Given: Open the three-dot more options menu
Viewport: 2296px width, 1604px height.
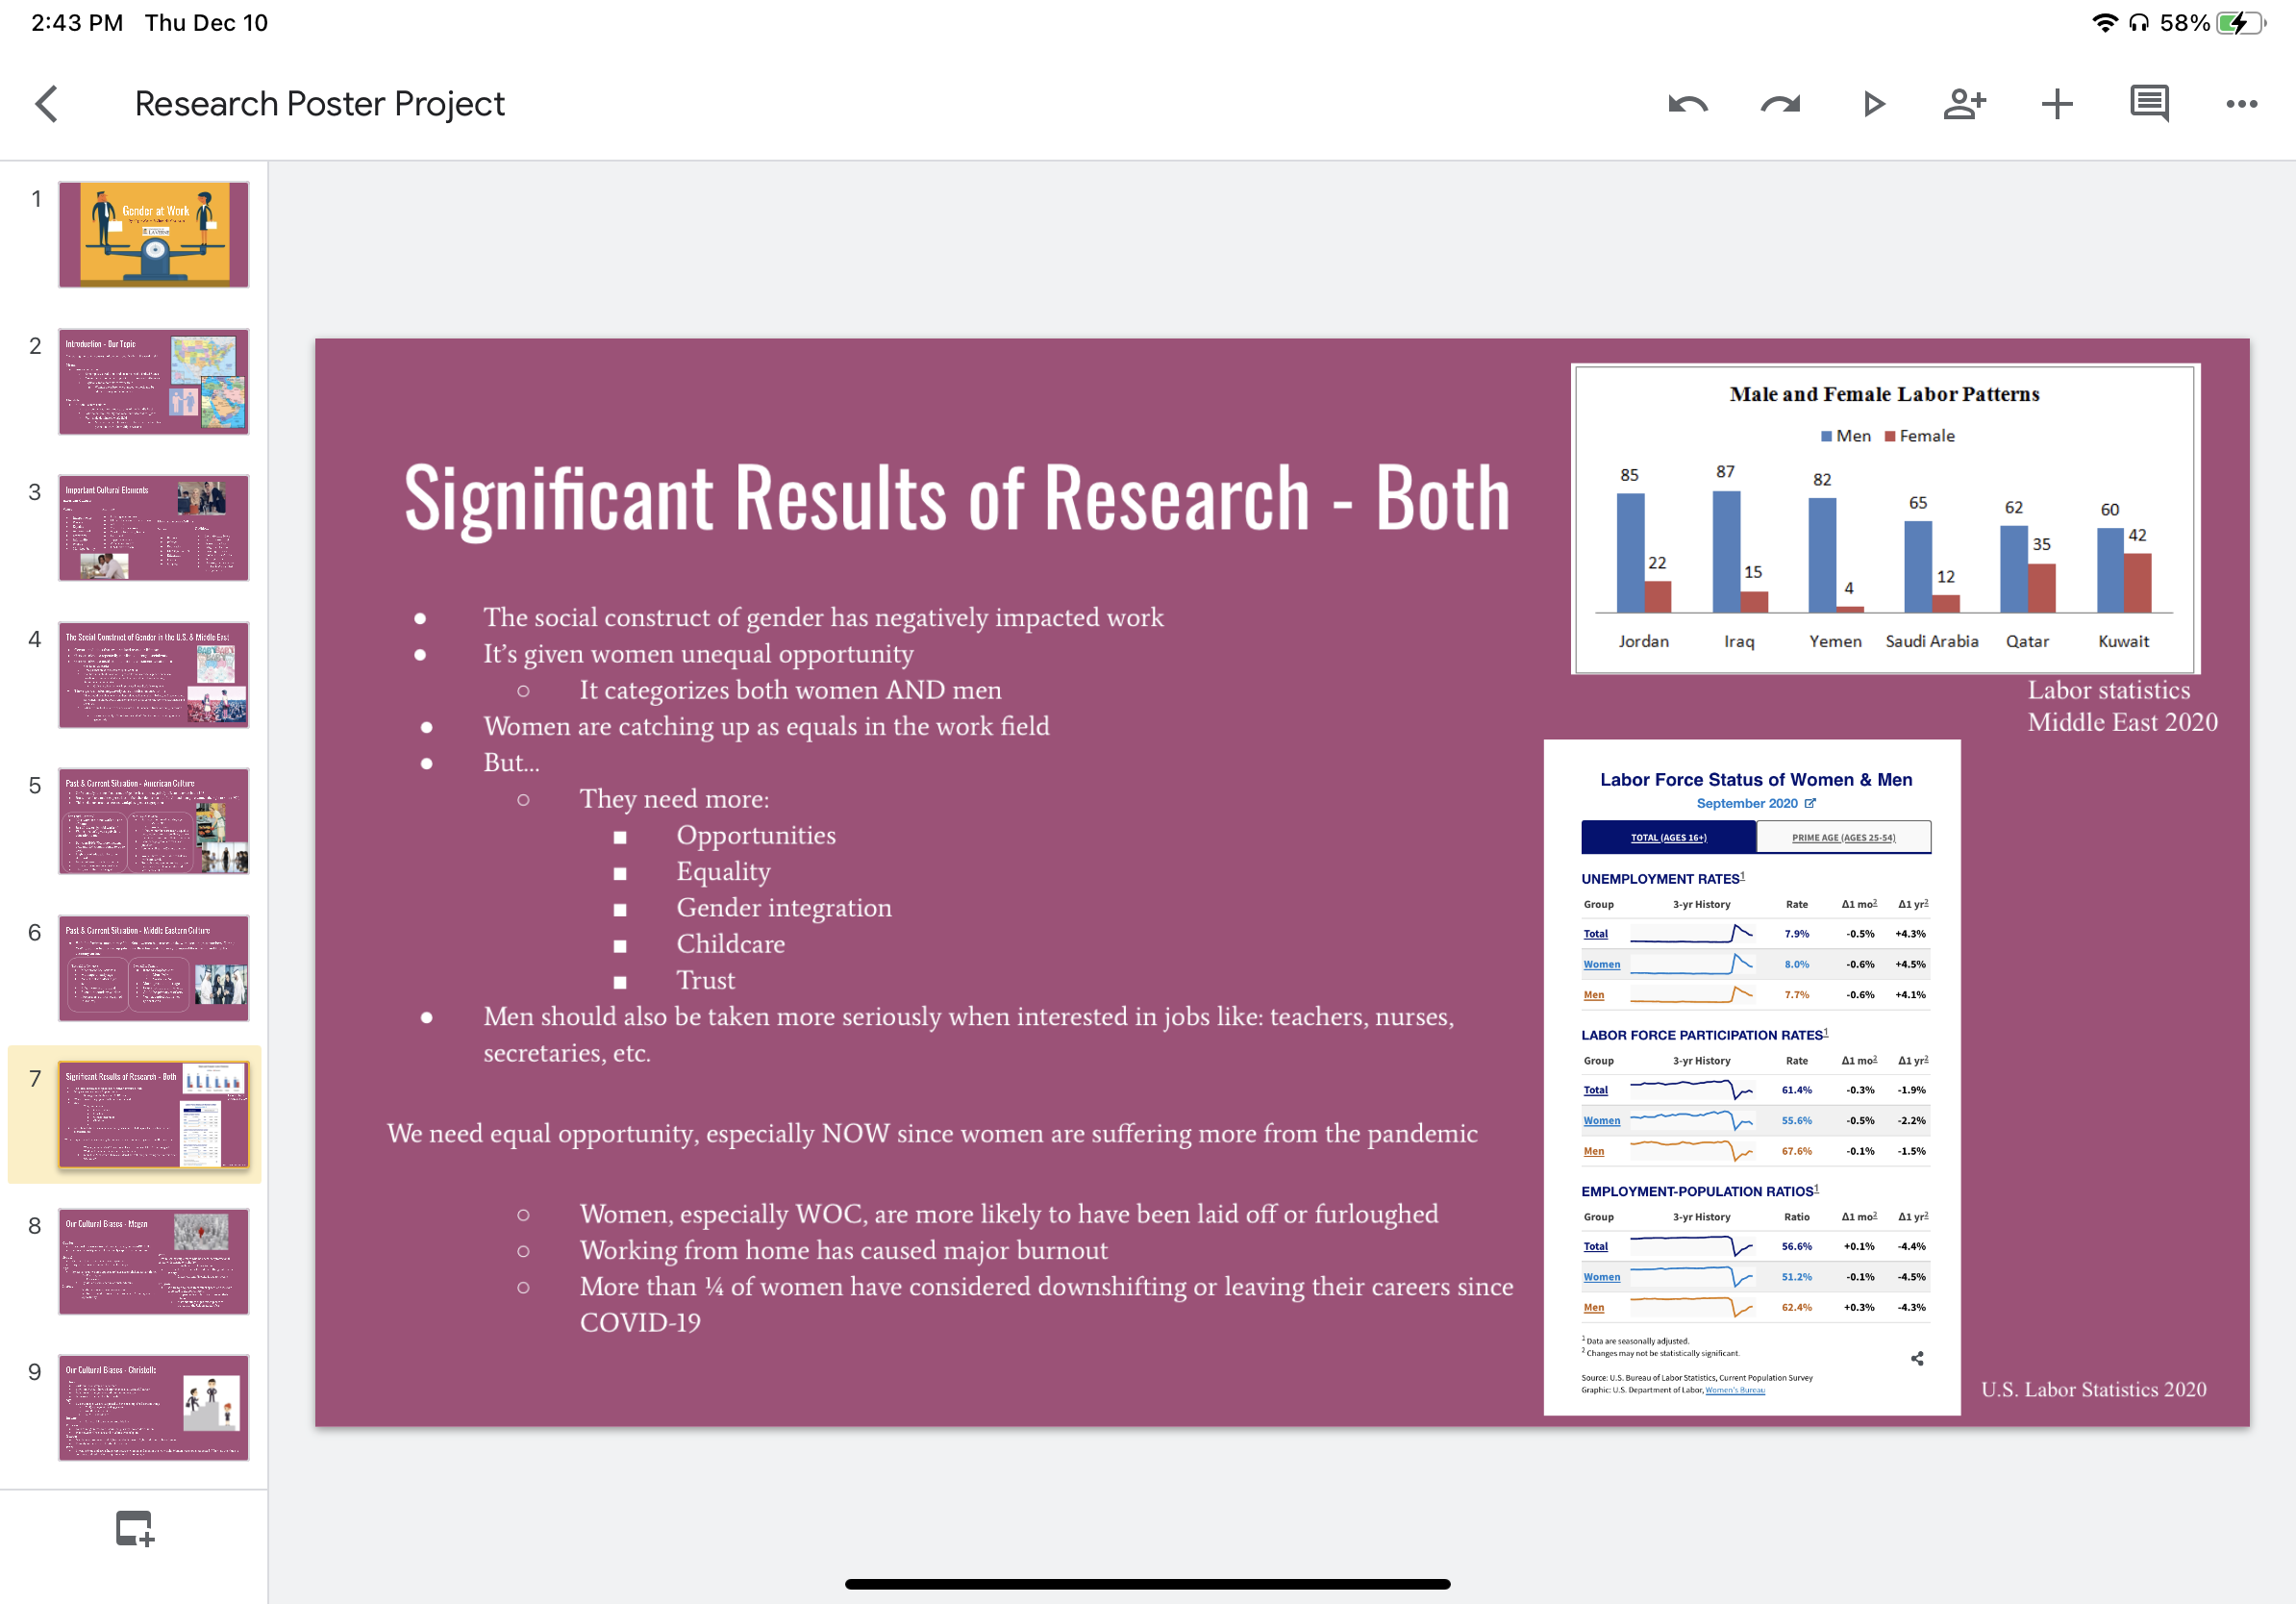Looking at the screenshot, I should (2242, 104).
